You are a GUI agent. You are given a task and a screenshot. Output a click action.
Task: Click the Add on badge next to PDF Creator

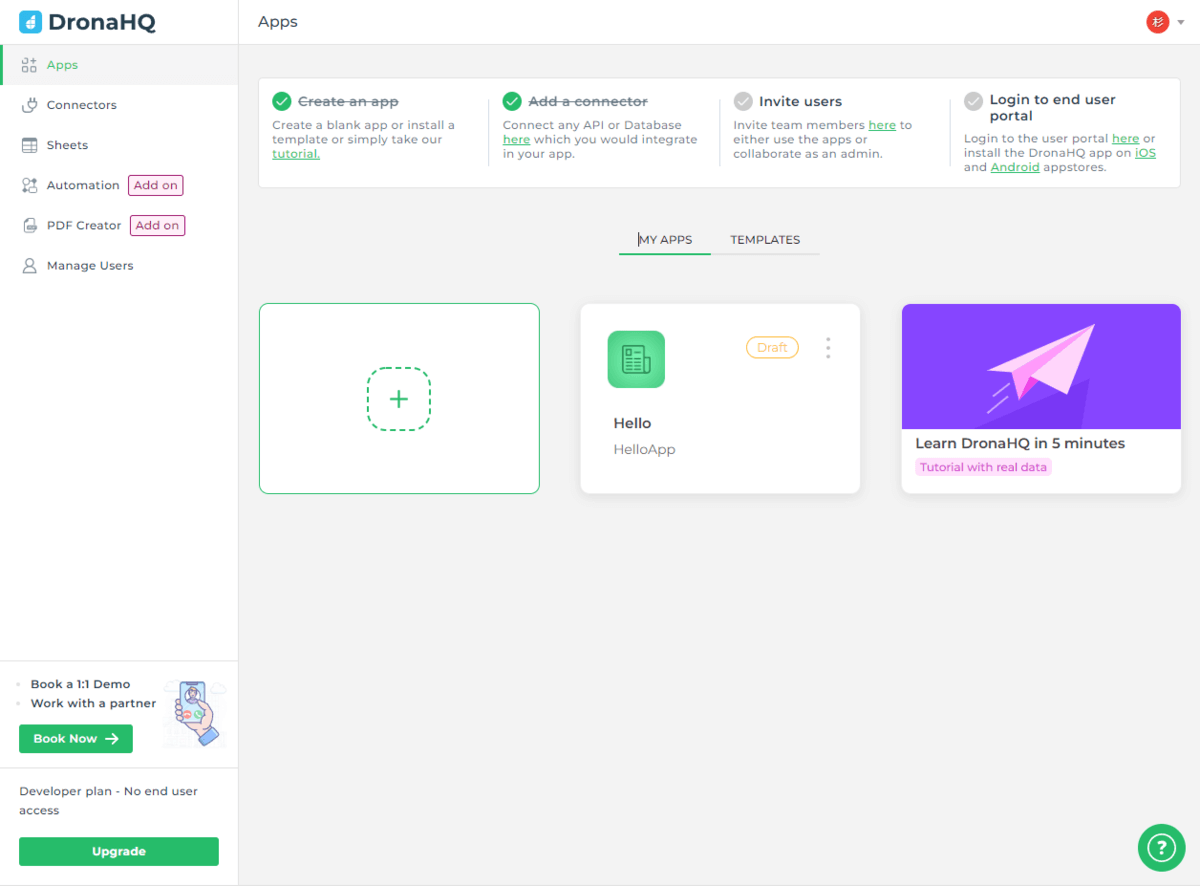[x=157, y=225]
